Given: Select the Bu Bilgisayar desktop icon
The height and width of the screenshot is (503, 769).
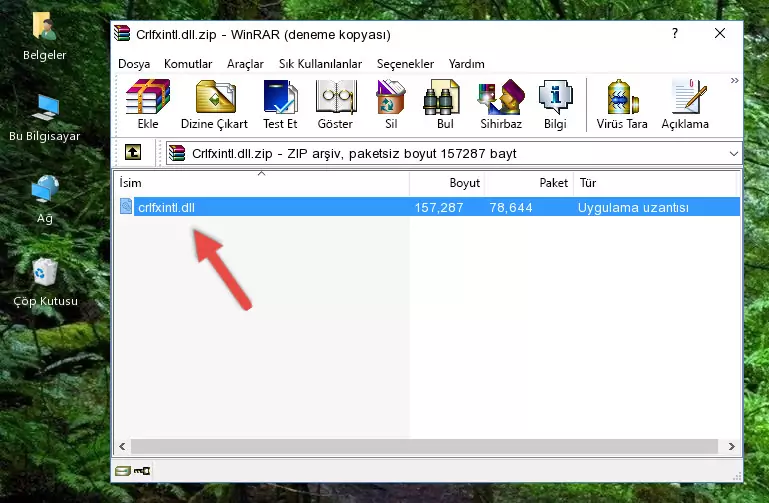Looking at the screenshot, I should (x=44, y=118).
